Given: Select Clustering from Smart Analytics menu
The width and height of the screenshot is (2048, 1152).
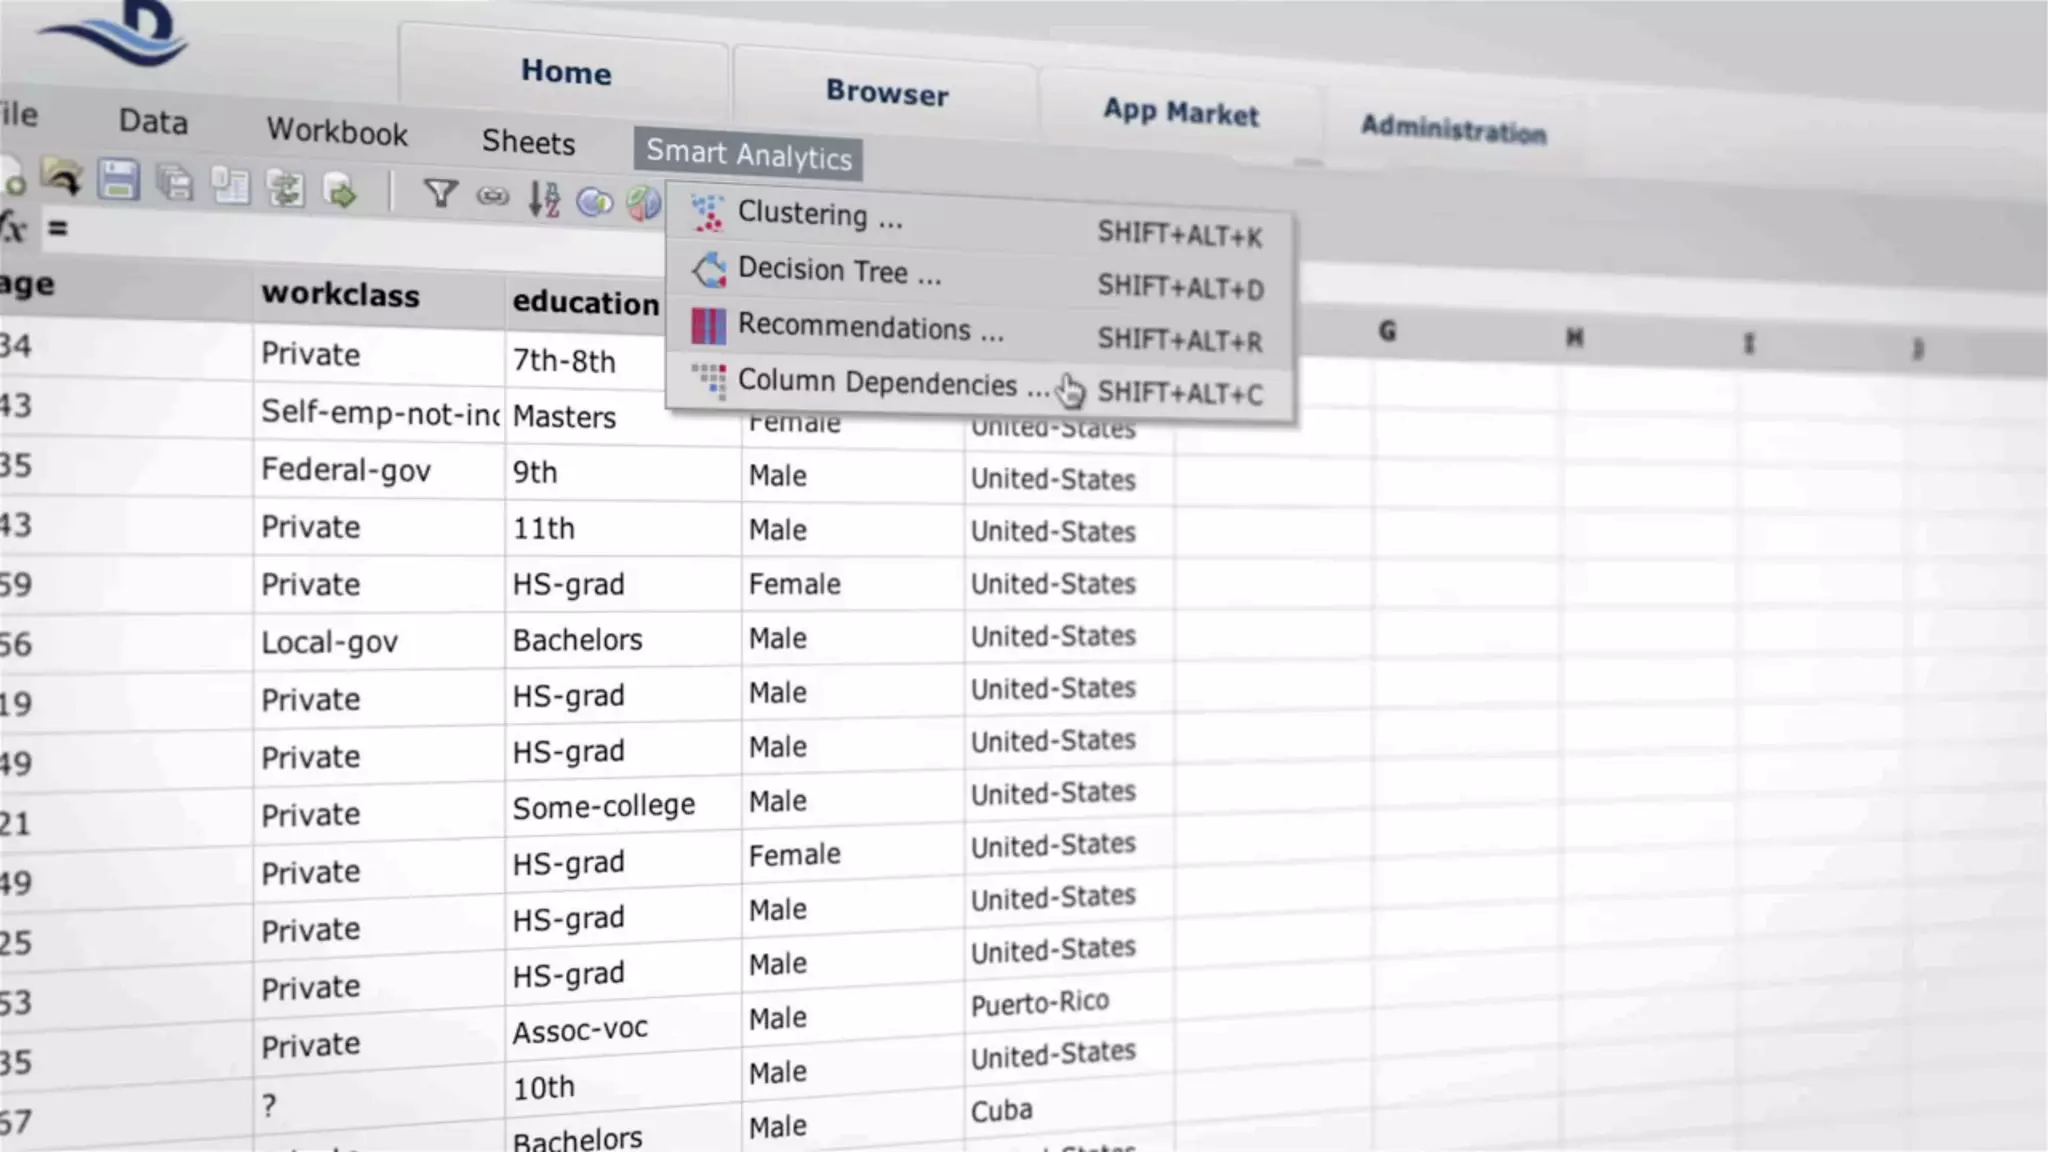Looking at the screenshot, I should pyautogui.click(x=819, y=215).
